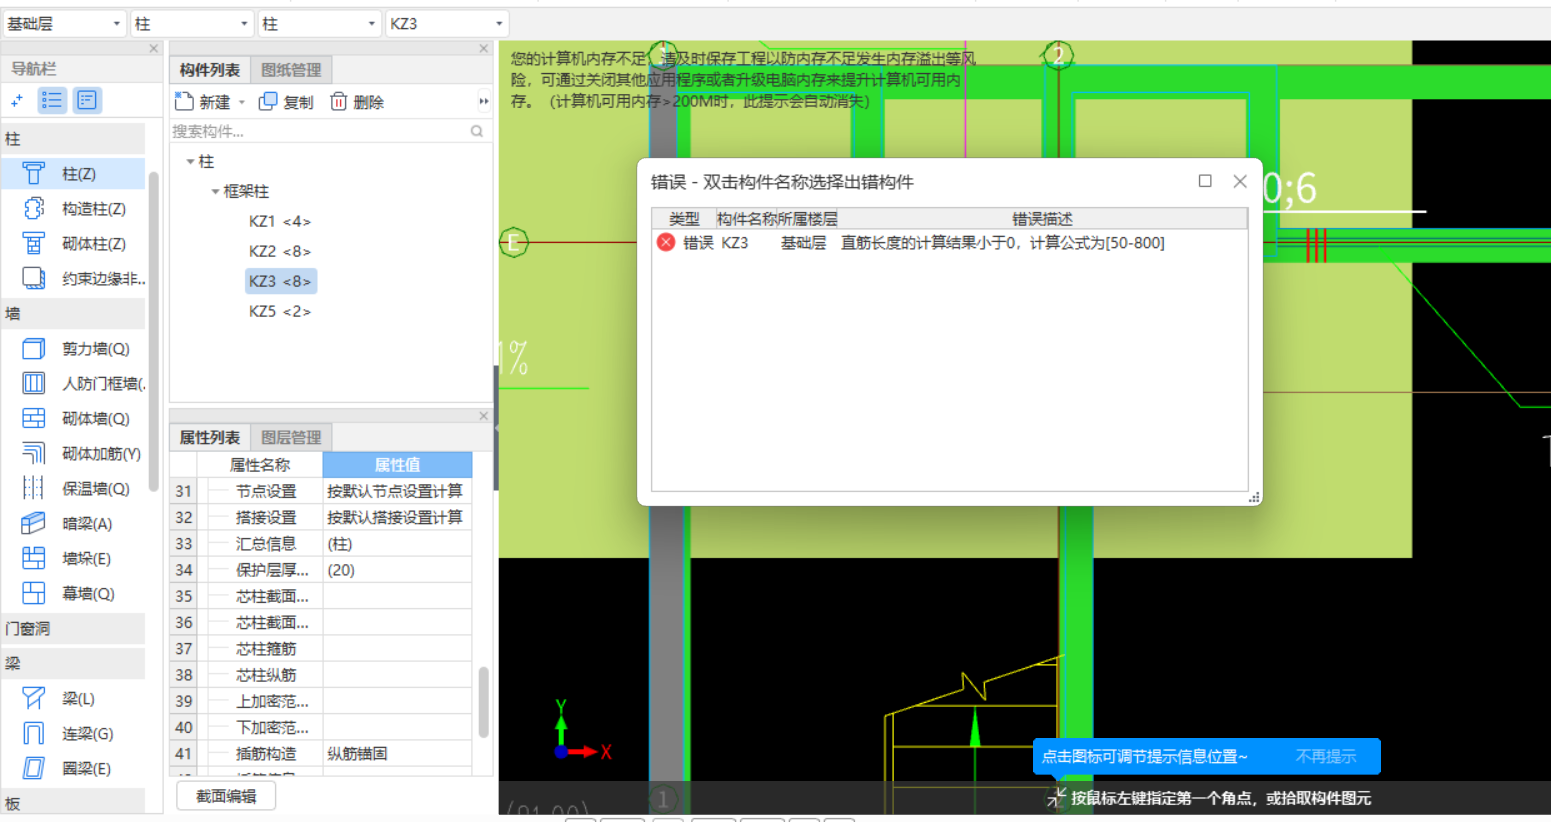
Task: Open the KZ3 component dropdown
Action: click(x=447, y=24)
